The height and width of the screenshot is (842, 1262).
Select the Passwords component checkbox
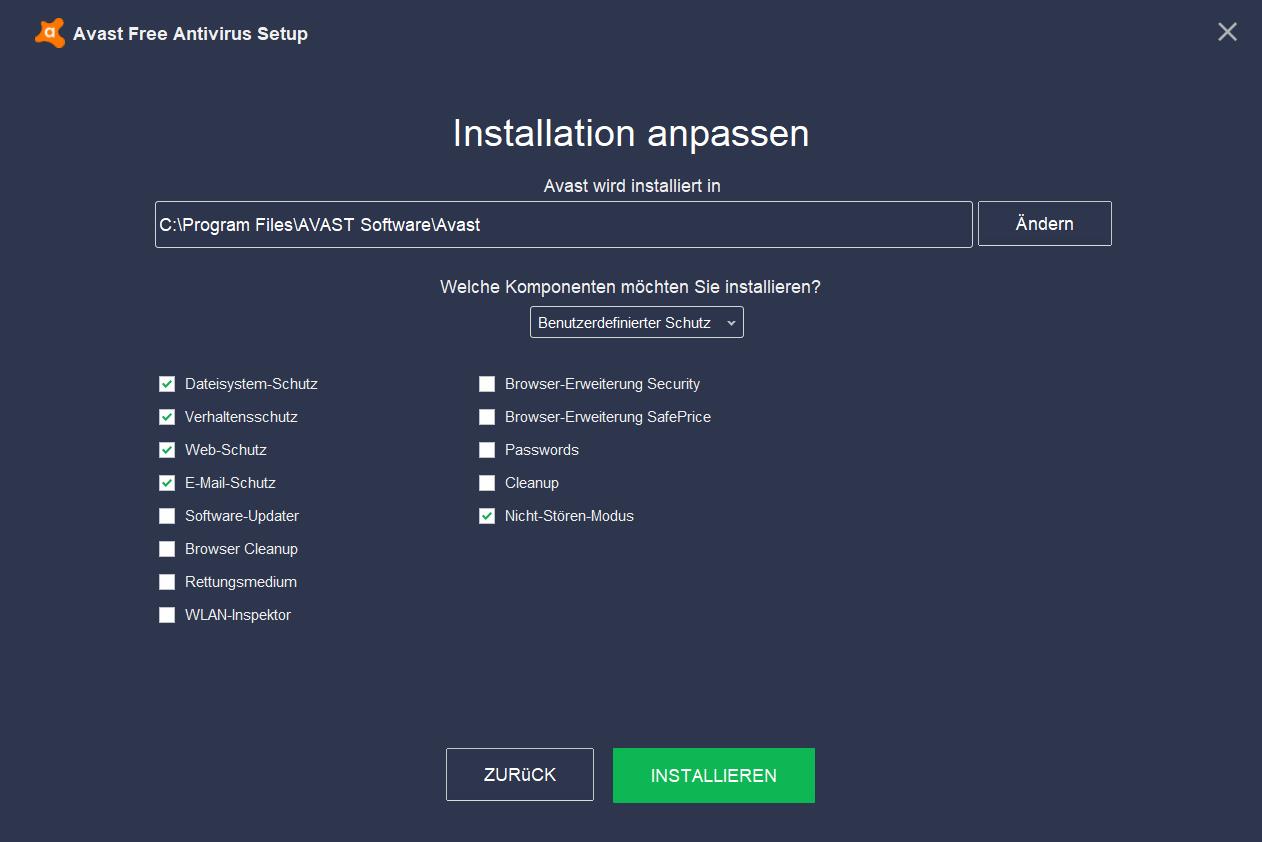(x=487, y=450)
